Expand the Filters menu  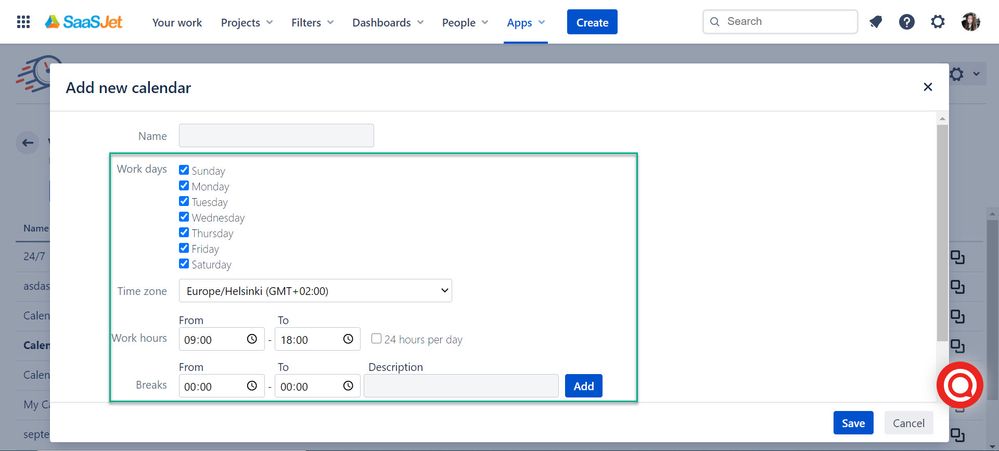[x=312, y=22]
